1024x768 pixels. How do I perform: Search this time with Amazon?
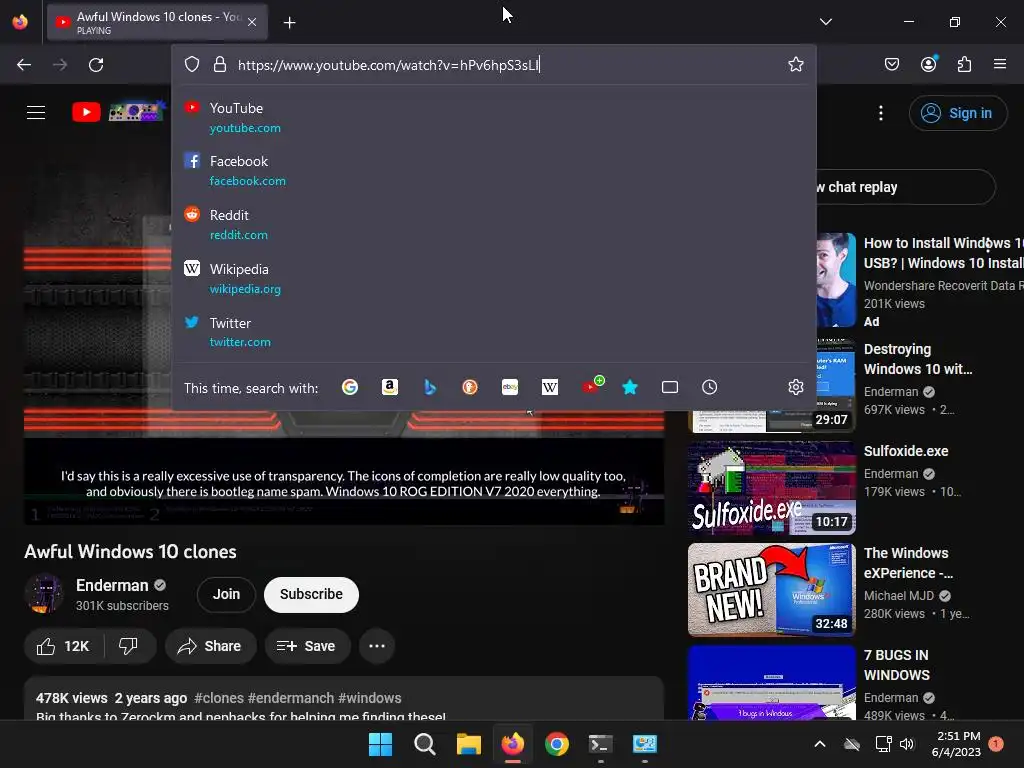click(390, 387)
